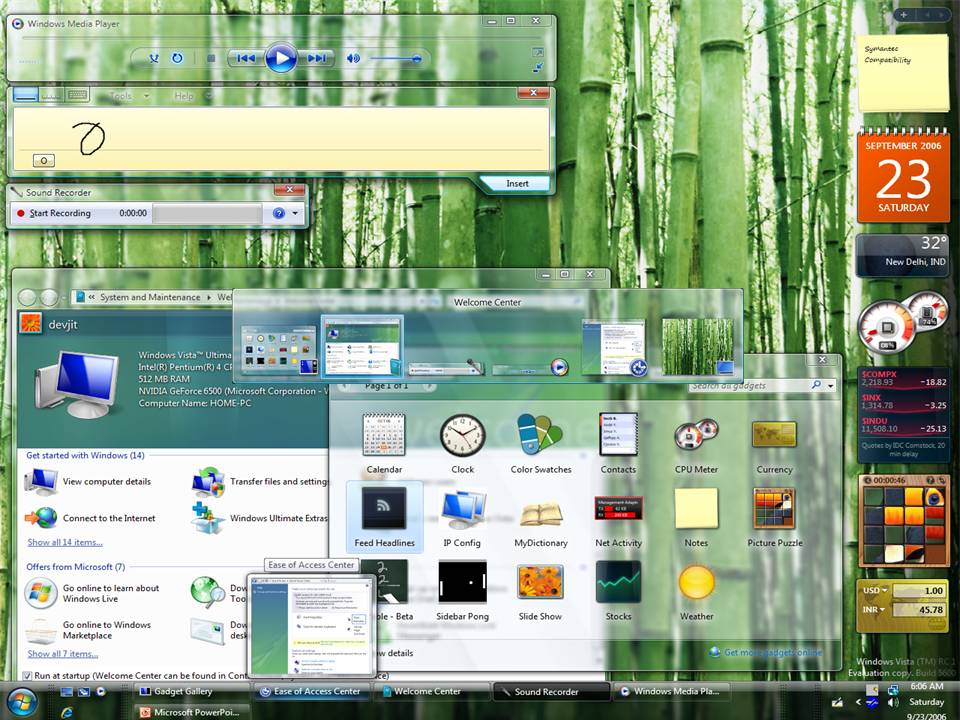Pick the Weather gadget icon
Image resolution: width=960 pixels, height=720 pixels.
(696, 582)
